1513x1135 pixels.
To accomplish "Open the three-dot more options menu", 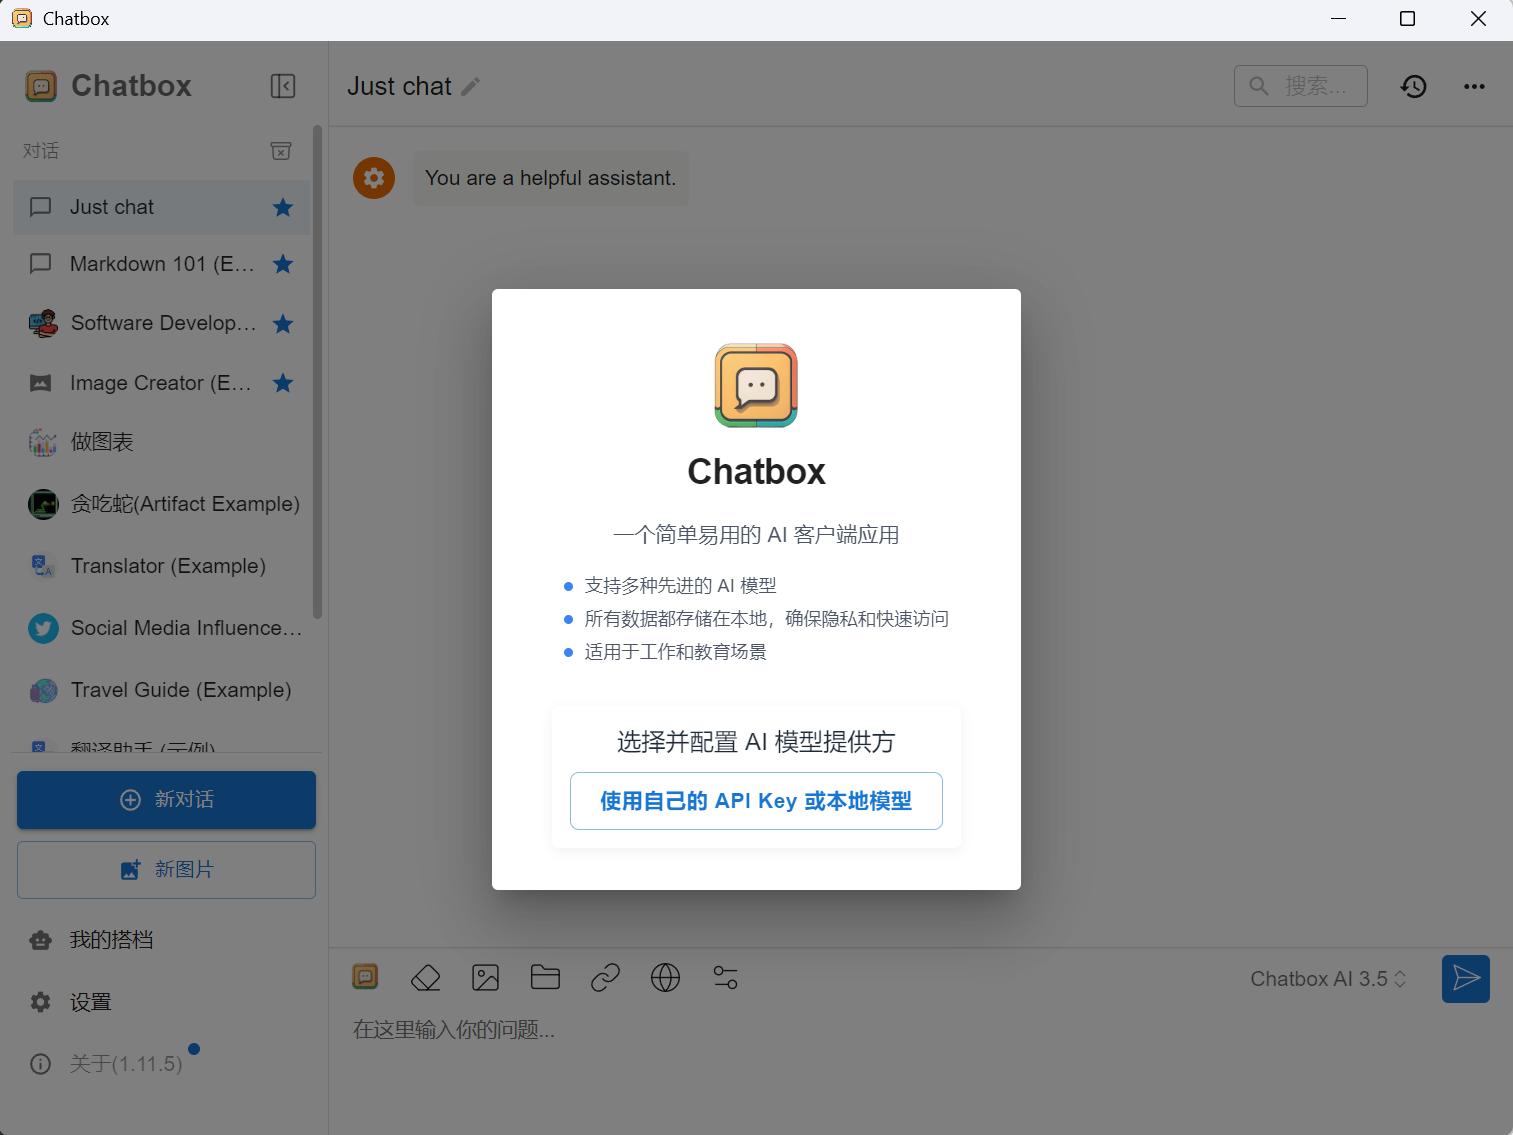I will (x=1474, y=86).
